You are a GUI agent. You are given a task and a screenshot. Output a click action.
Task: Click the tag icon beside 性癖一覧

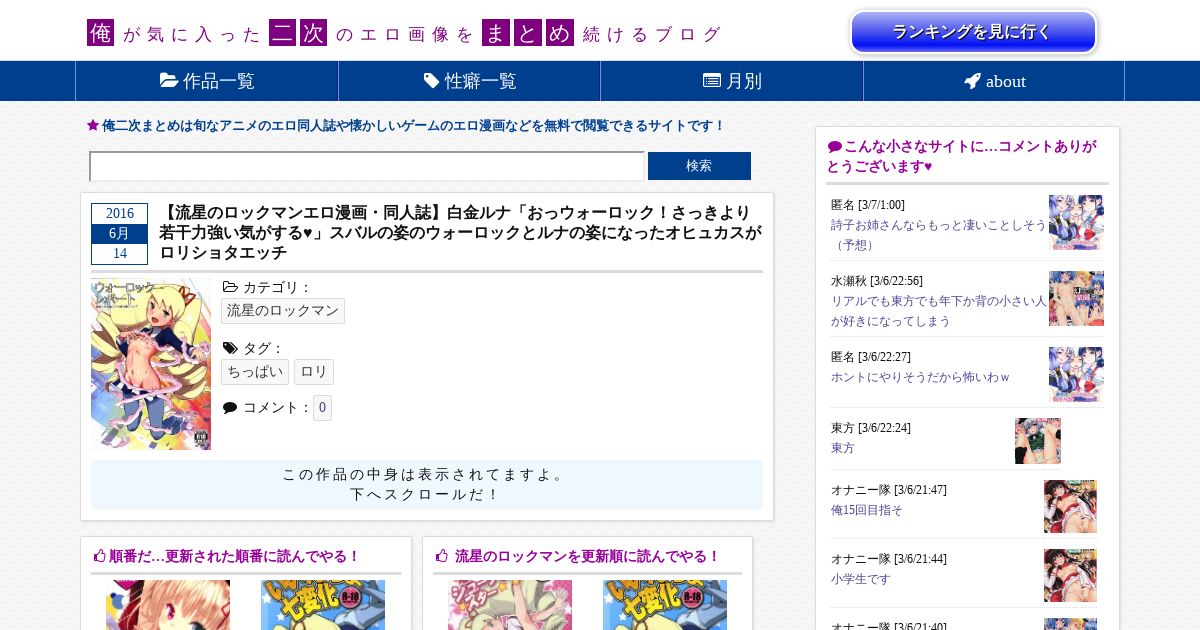431,81
